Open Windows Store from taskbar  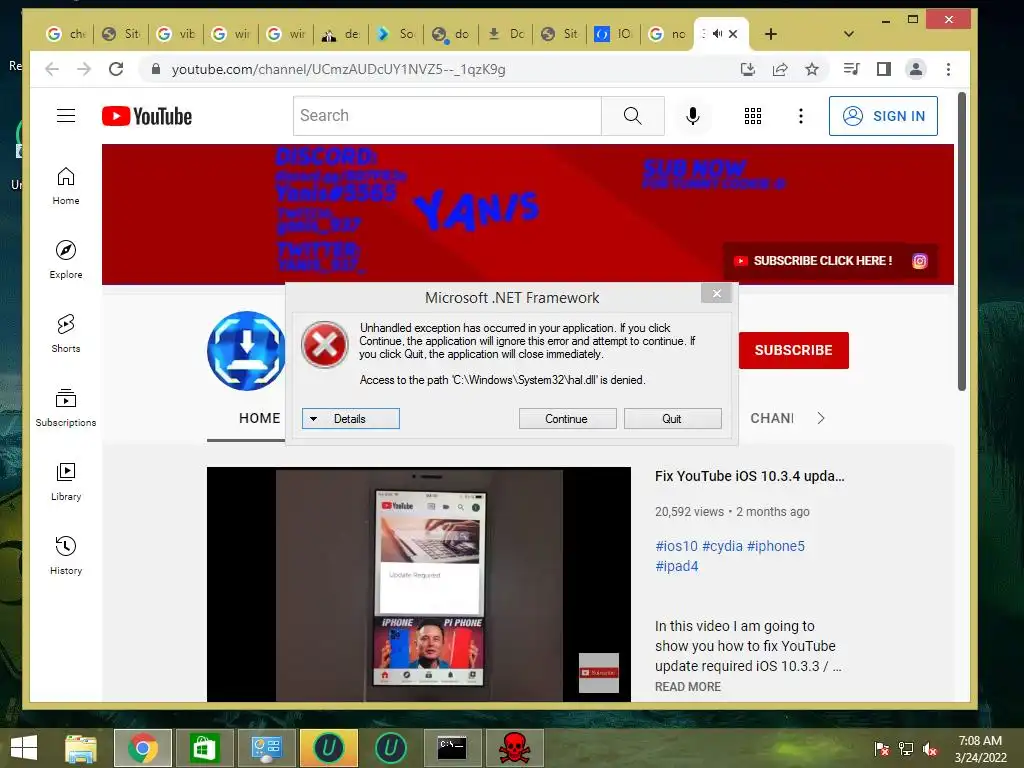click(x=204, y=748)
